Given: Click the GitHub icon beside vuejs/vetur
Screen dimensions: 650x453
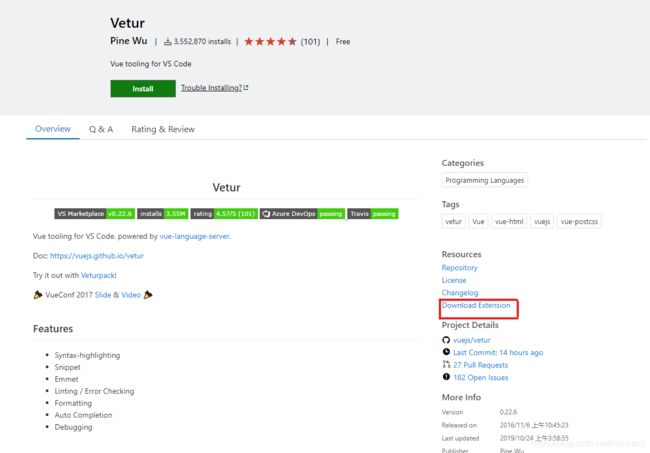Looking at the screenshot, I should [x=446, y=340].
